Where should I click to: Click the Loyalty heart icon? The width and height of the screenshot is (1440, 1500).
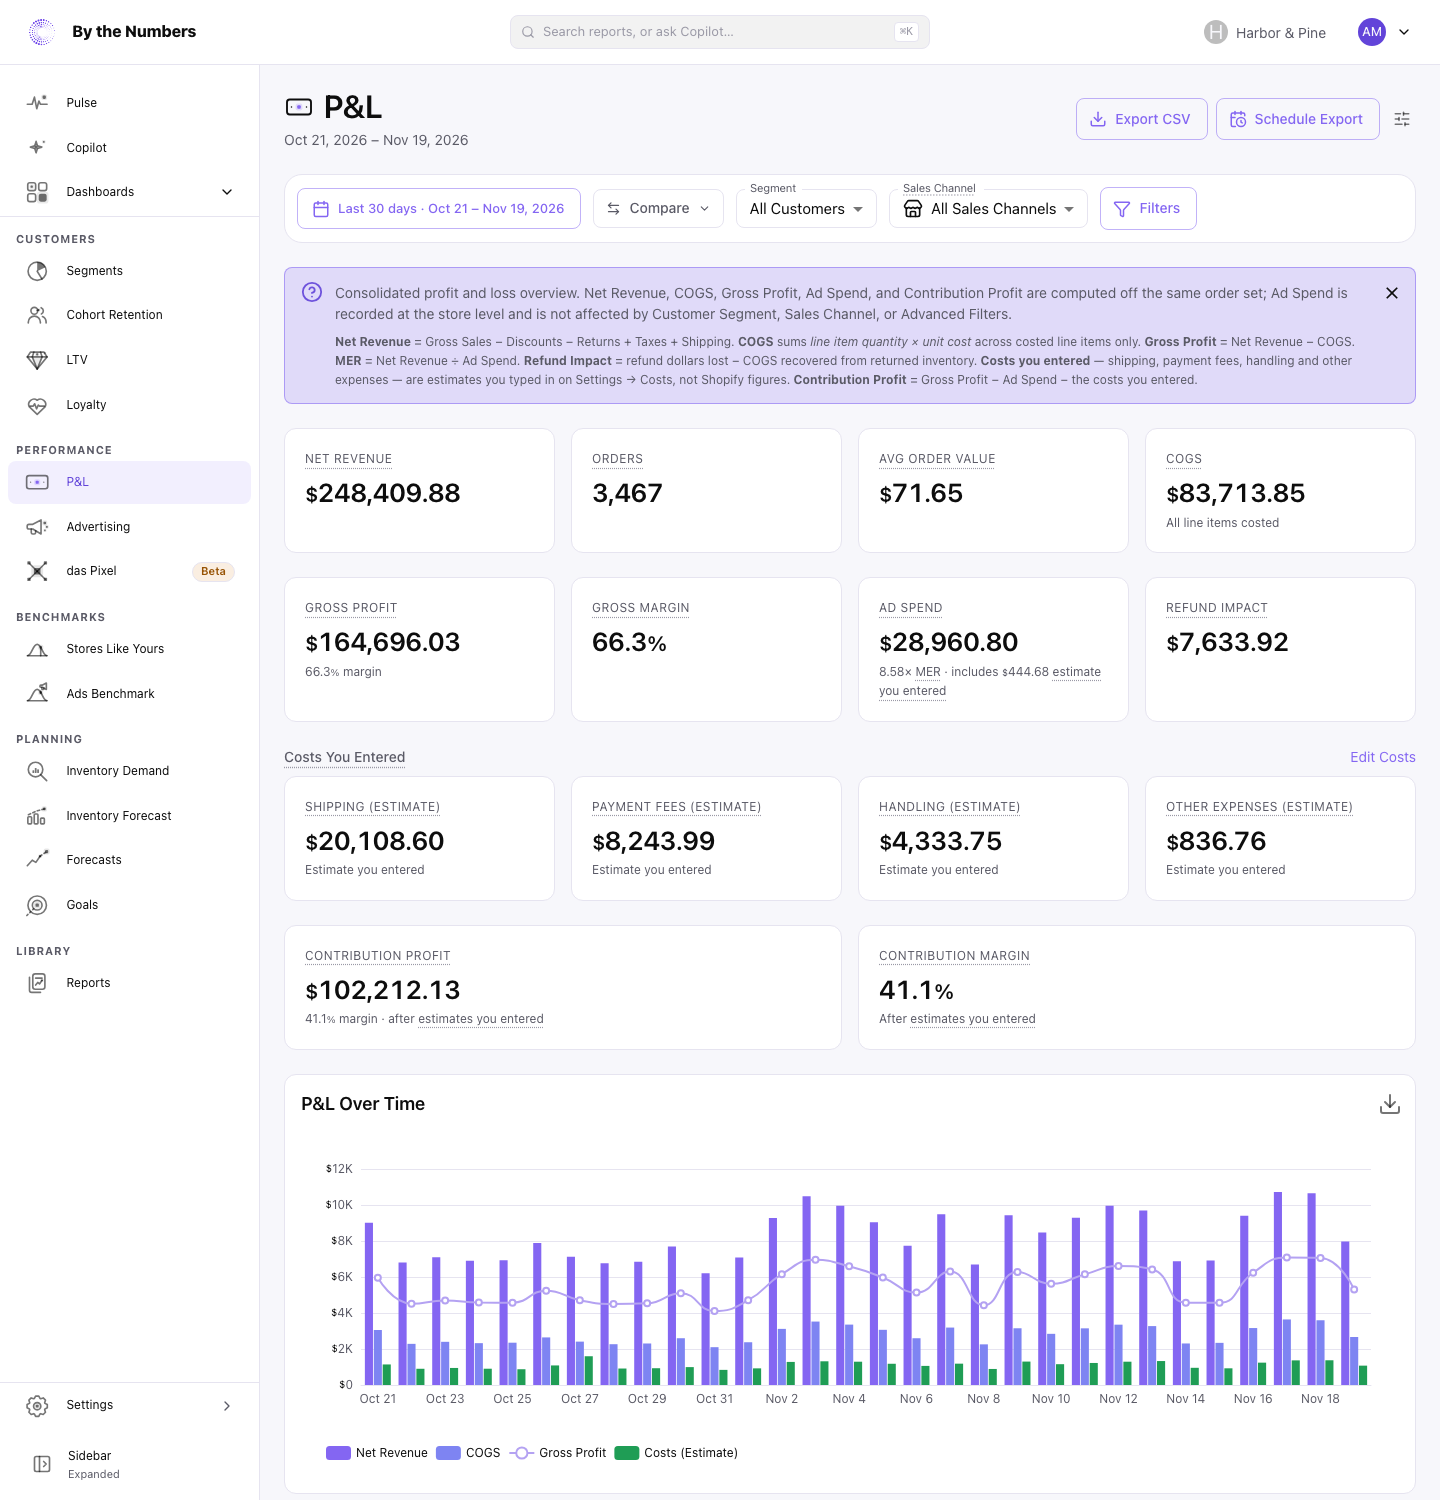(37, 405)
